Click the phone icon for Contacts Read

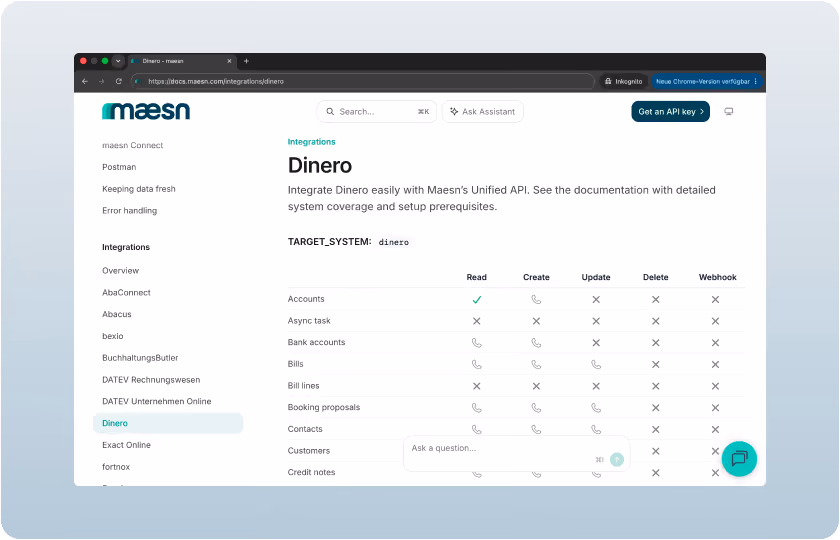pyautogui.click(x=477, y=430)
